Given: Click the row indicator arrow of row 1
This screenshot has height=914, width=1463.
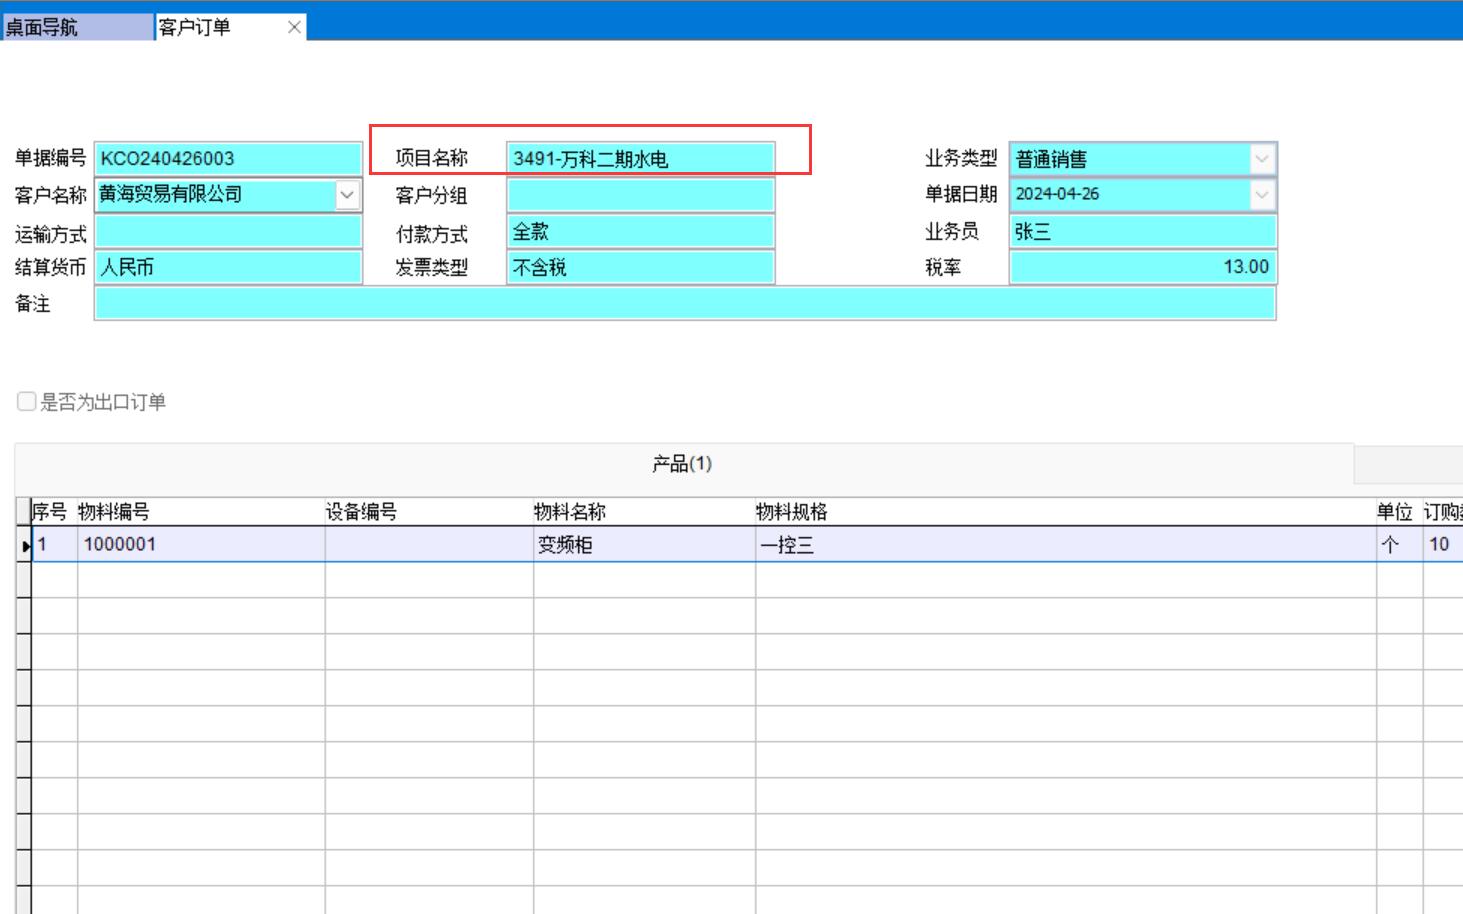Looking at the screenshot, I should [24, 546].
